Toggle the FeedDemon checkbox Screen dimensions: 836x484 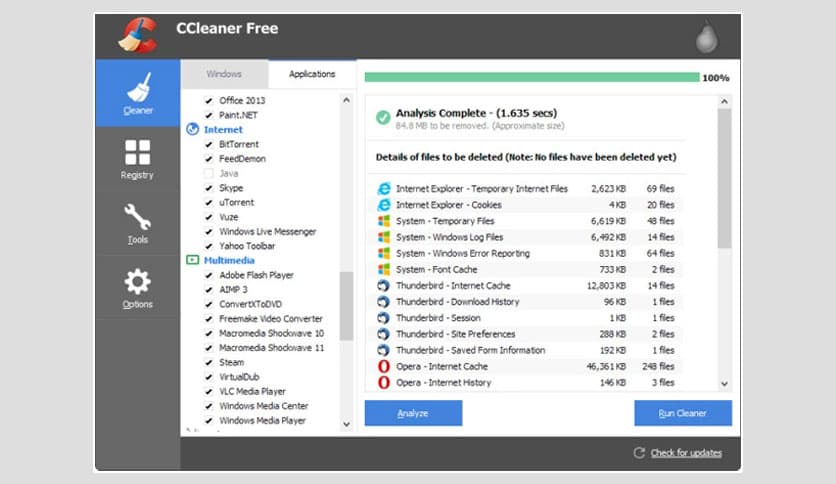click(209, 159)
